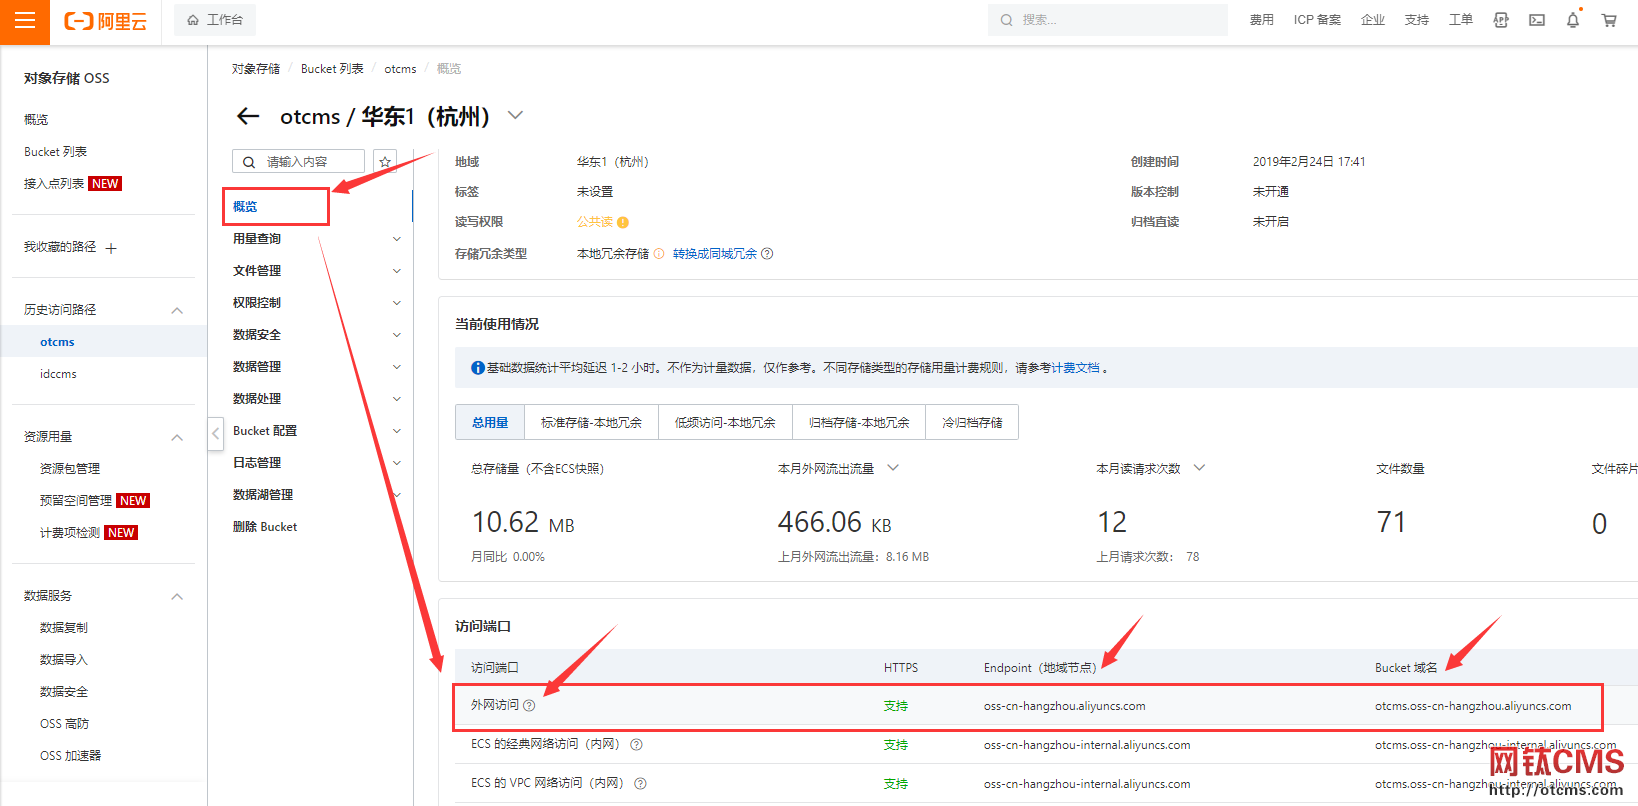Image resolution: width=1638 pixels, height=806 pixels.
Task: Click the back arrow beside otcms title
Action: coord(248,117)
